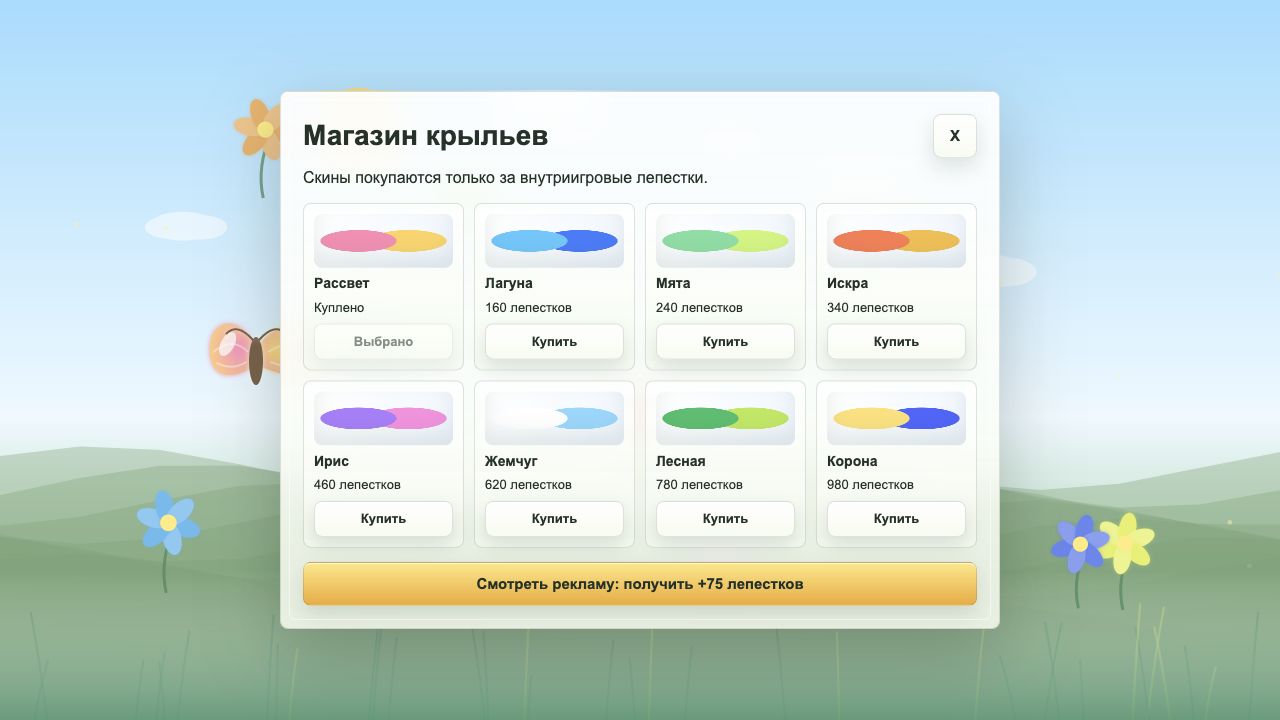Click the Корона yellow-blue wing preview
Screen dimensions: 1280x720
[x=896, y=418]
